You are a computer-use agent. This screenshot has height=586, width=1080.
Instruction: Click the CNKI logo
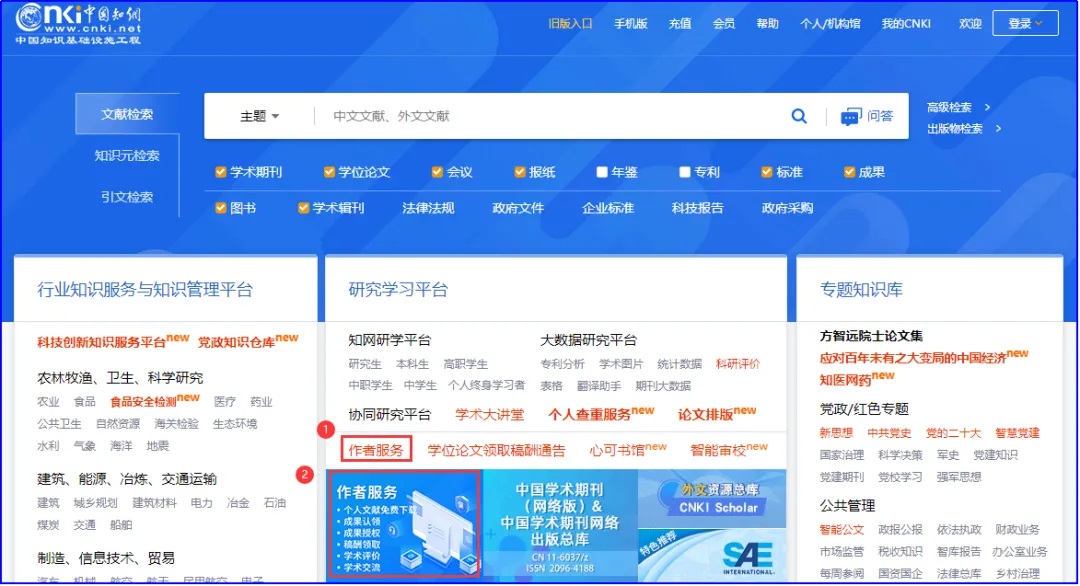pos(78,24)
